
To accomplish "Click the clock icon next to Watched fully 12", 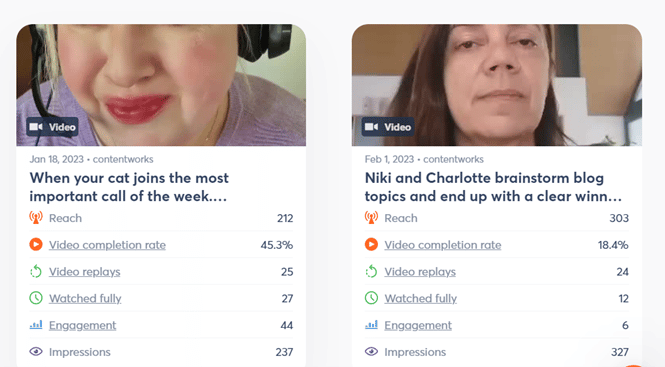I will tap(372, 298).
